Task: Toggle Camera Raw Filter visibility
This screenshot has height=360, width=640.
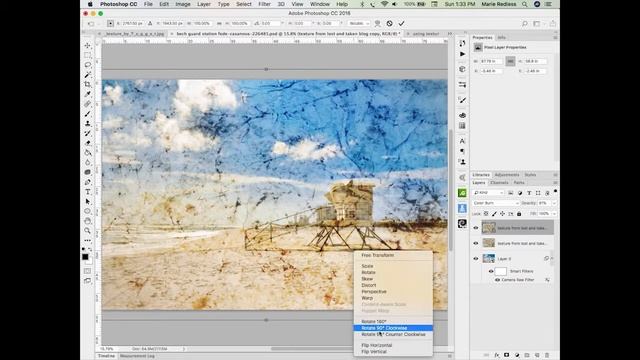Action: click(x=497, y=280)
